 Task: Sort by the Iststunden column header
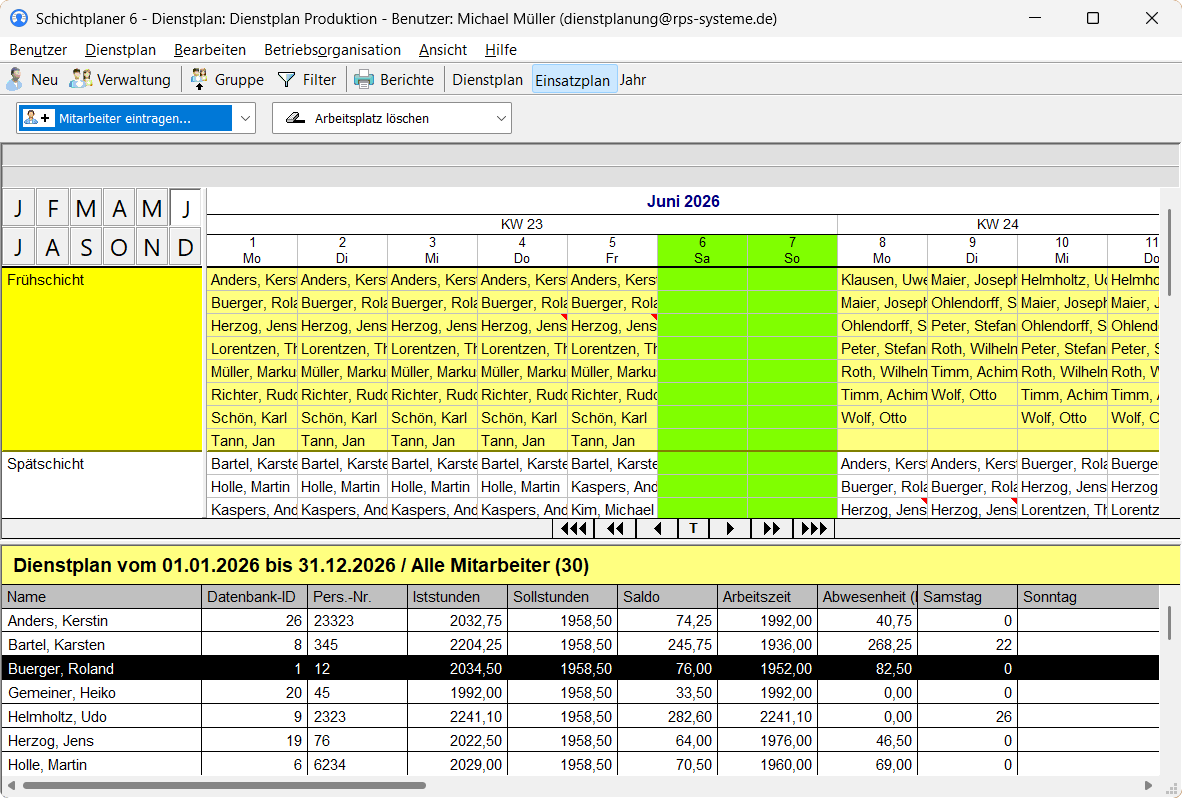coord(458,597)
